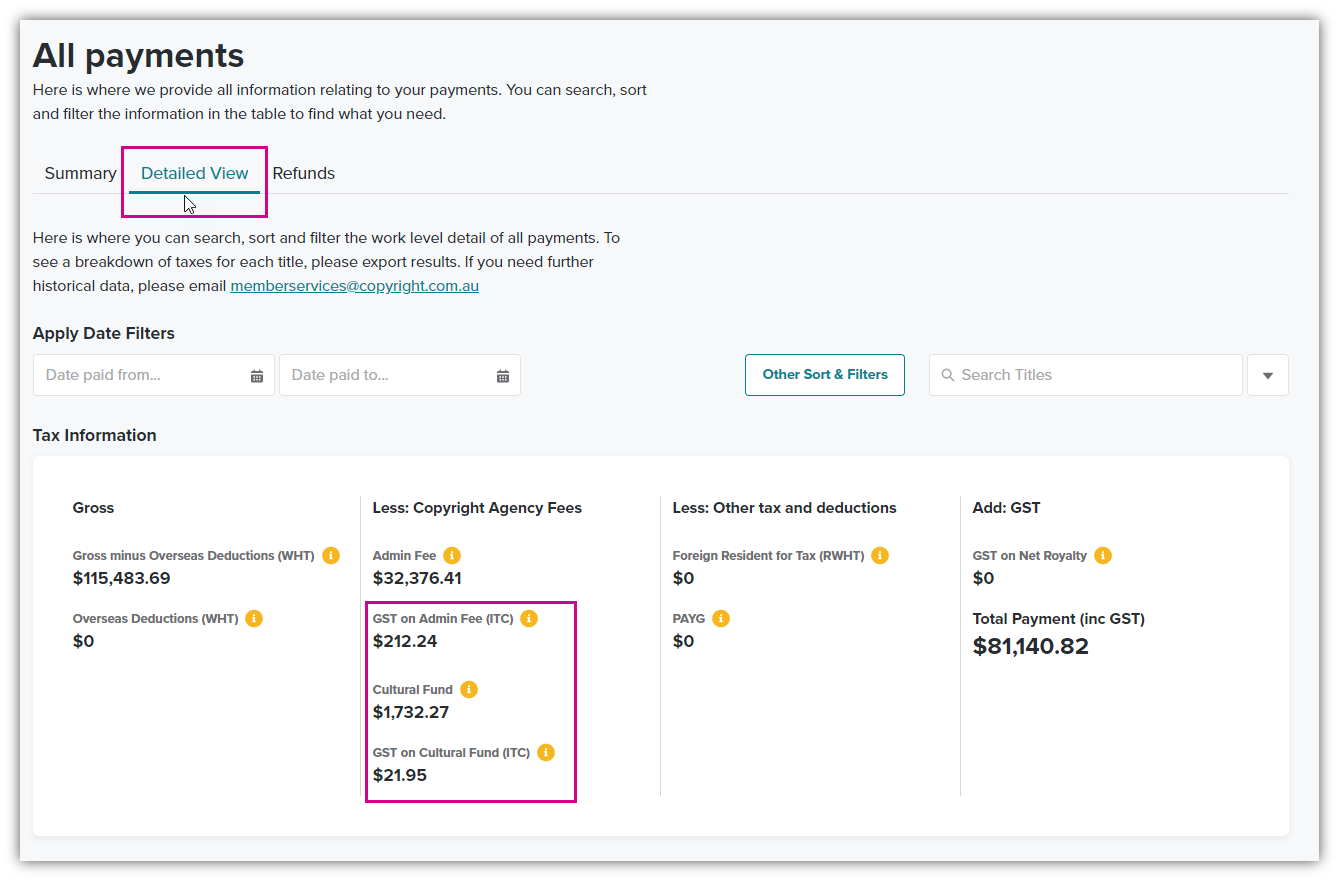Screen dimensions: 1339x881
Task: Open Other Sort & Filters
Action: (825, 375)
